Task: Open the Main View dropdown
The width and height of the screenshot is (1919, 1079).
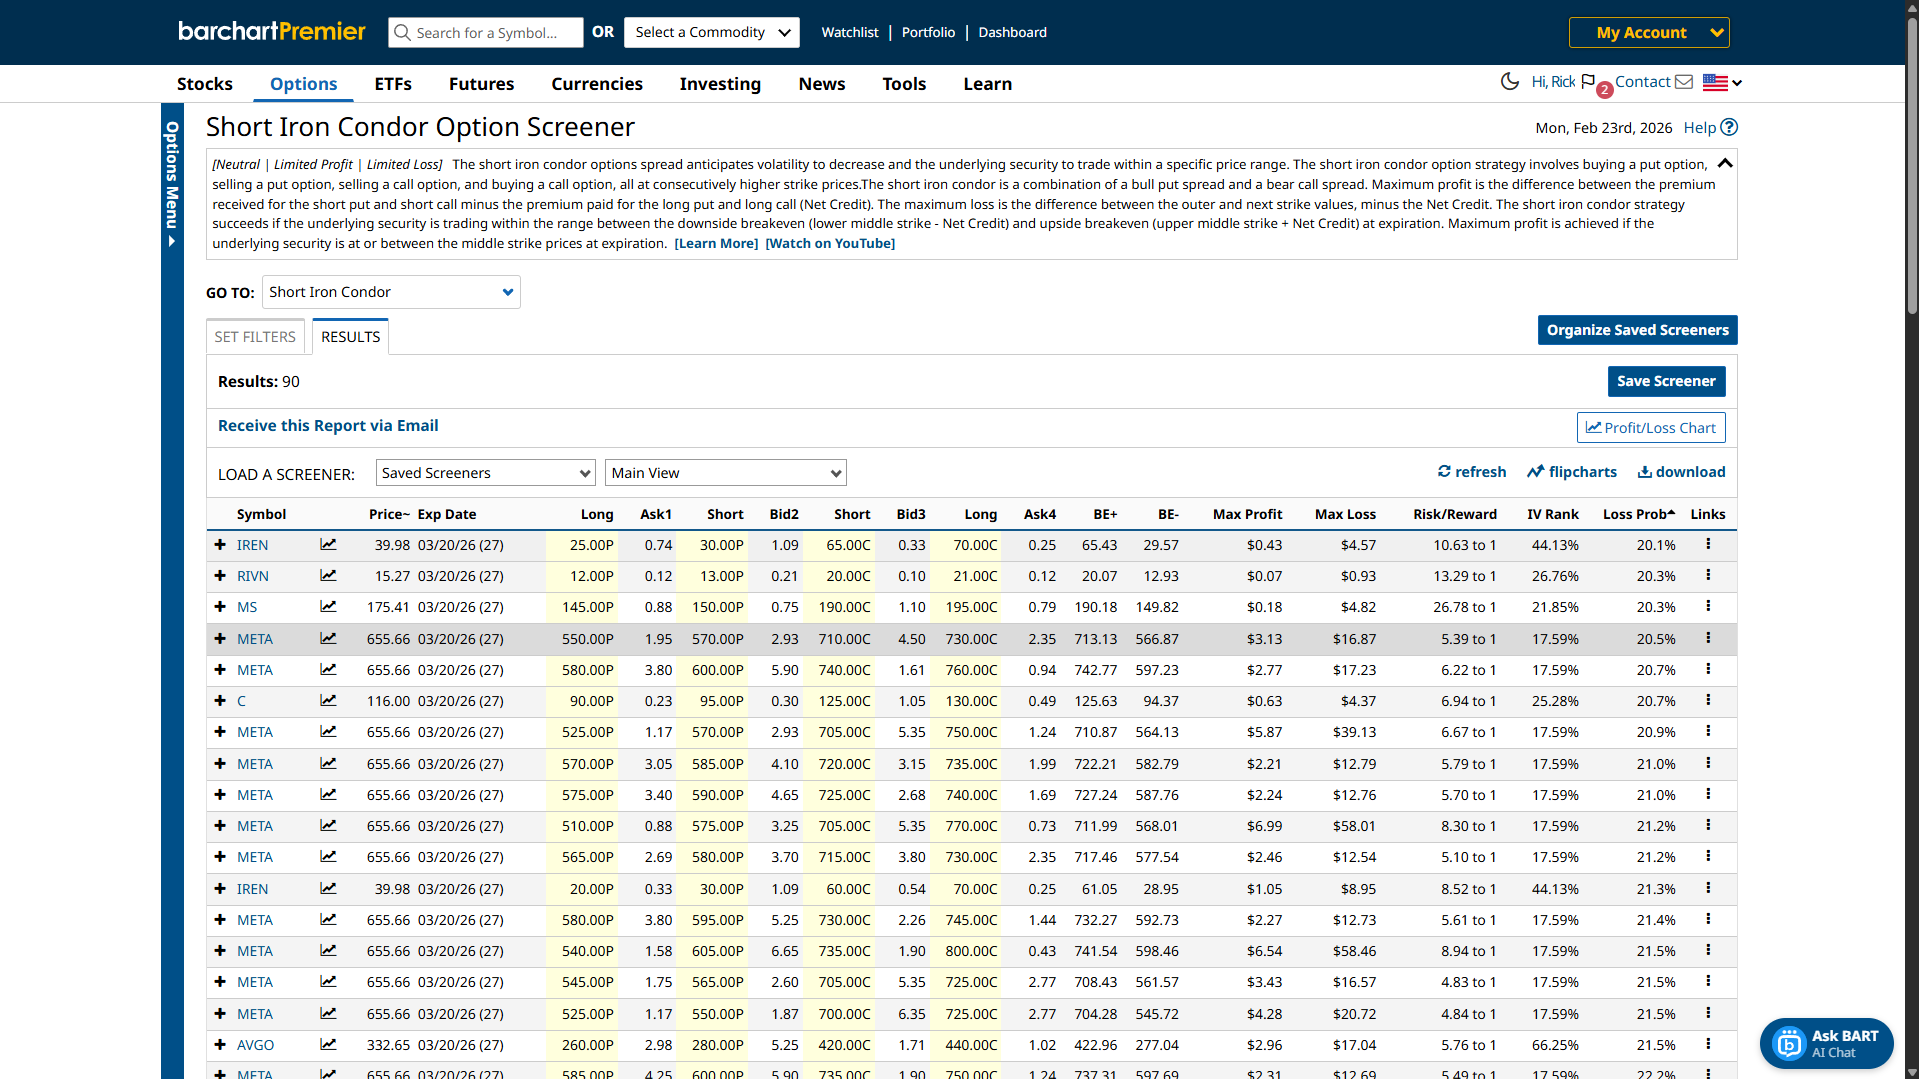Action: point(725,473)
